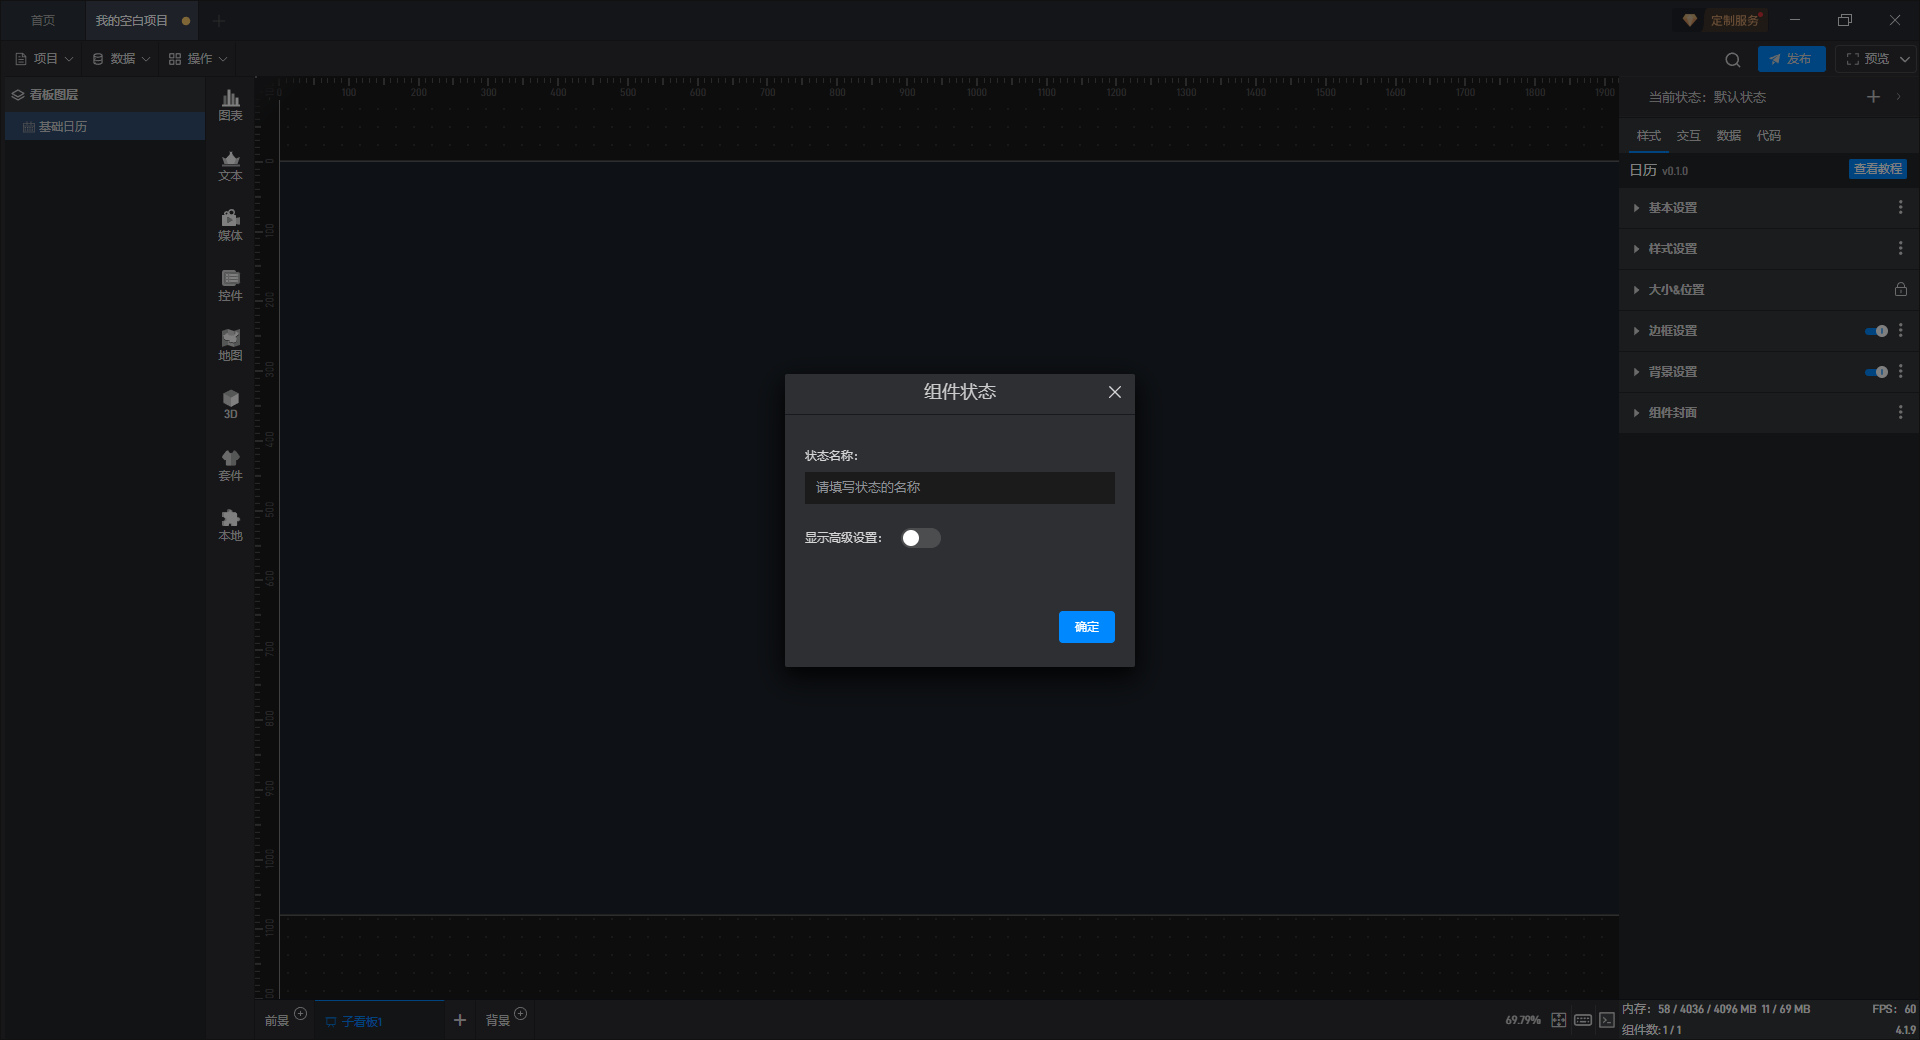Image resolution: width=1920 pixels, height=1040 pixels.
Task: Click the plus circle next to 前景
Action: pyautogui.click(x=300, y=1014)
